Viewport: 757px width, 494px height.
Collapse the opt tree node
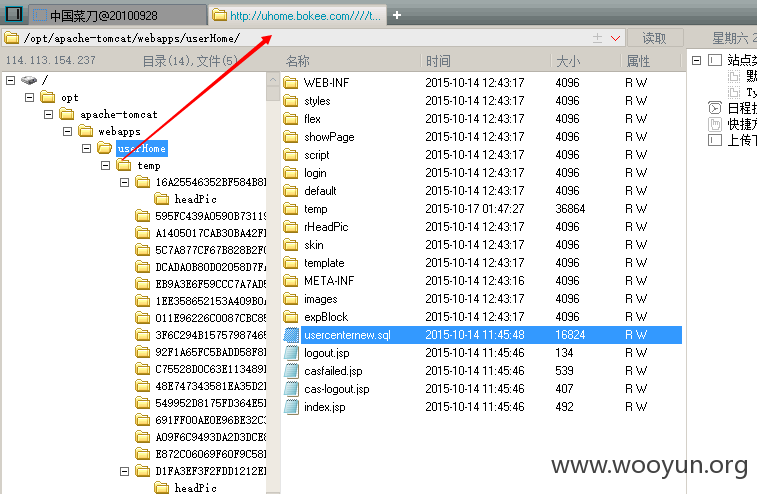pos(29,98)
